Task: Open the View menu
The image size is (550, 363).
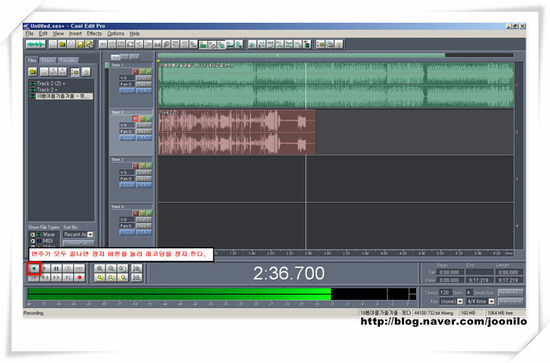Action: point(58,34)
